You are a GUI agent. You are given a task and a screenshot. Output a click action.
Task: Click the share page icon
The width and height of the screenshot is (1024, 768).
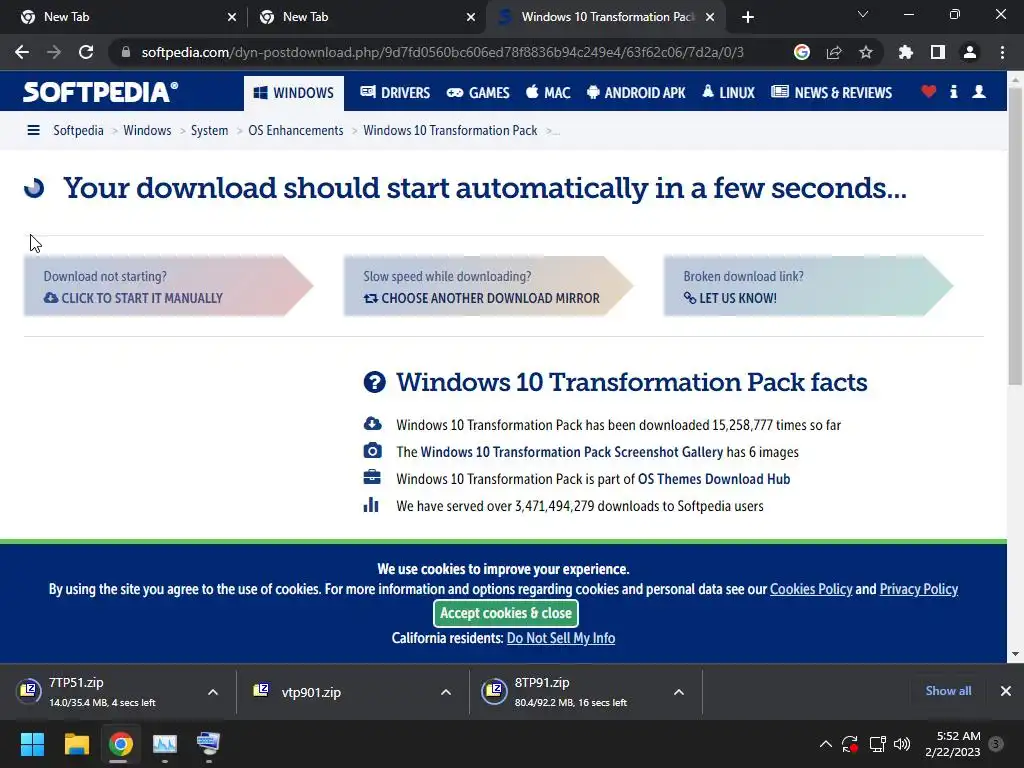click(x=834, y=52)
